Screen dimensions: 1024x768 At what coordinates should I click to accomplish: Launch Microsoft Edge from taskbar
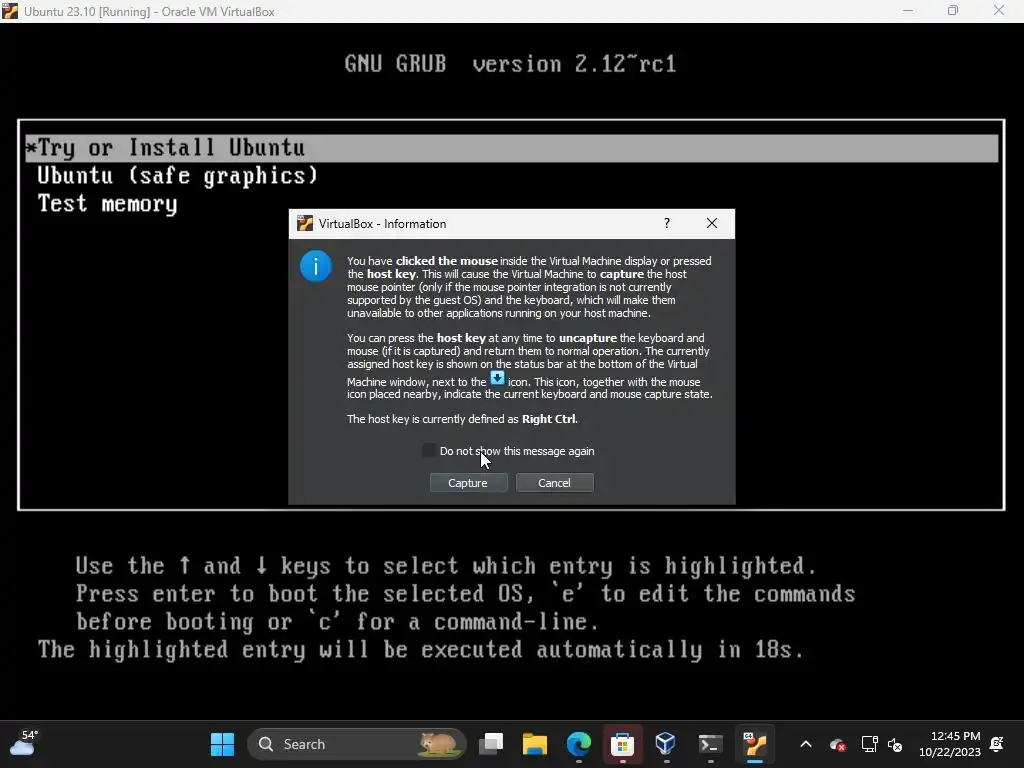click(x=579, y=744)
